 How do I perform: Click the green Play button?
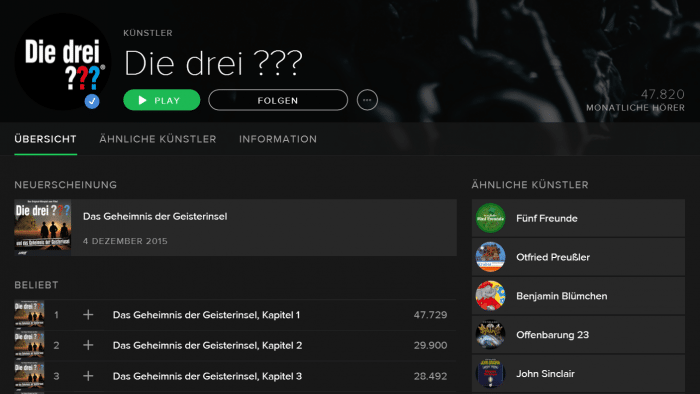[162, 100]
